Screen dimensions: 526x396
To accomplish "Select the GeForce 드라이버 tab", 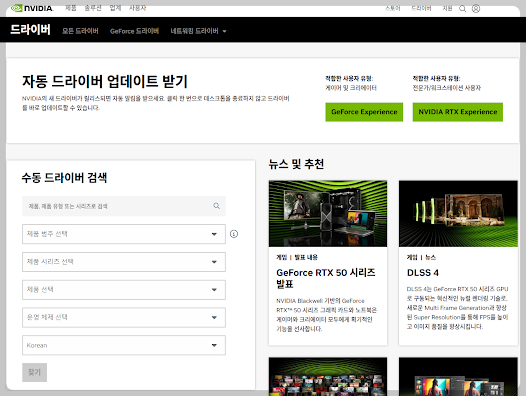I will coord(134,31).
